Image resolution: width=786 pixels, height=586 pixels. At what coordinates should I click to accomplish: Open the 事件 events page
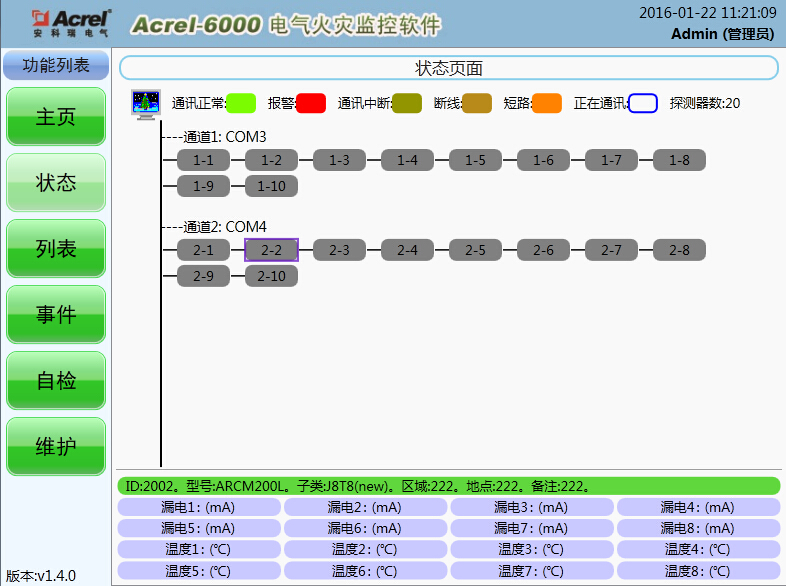coord(56,315)
